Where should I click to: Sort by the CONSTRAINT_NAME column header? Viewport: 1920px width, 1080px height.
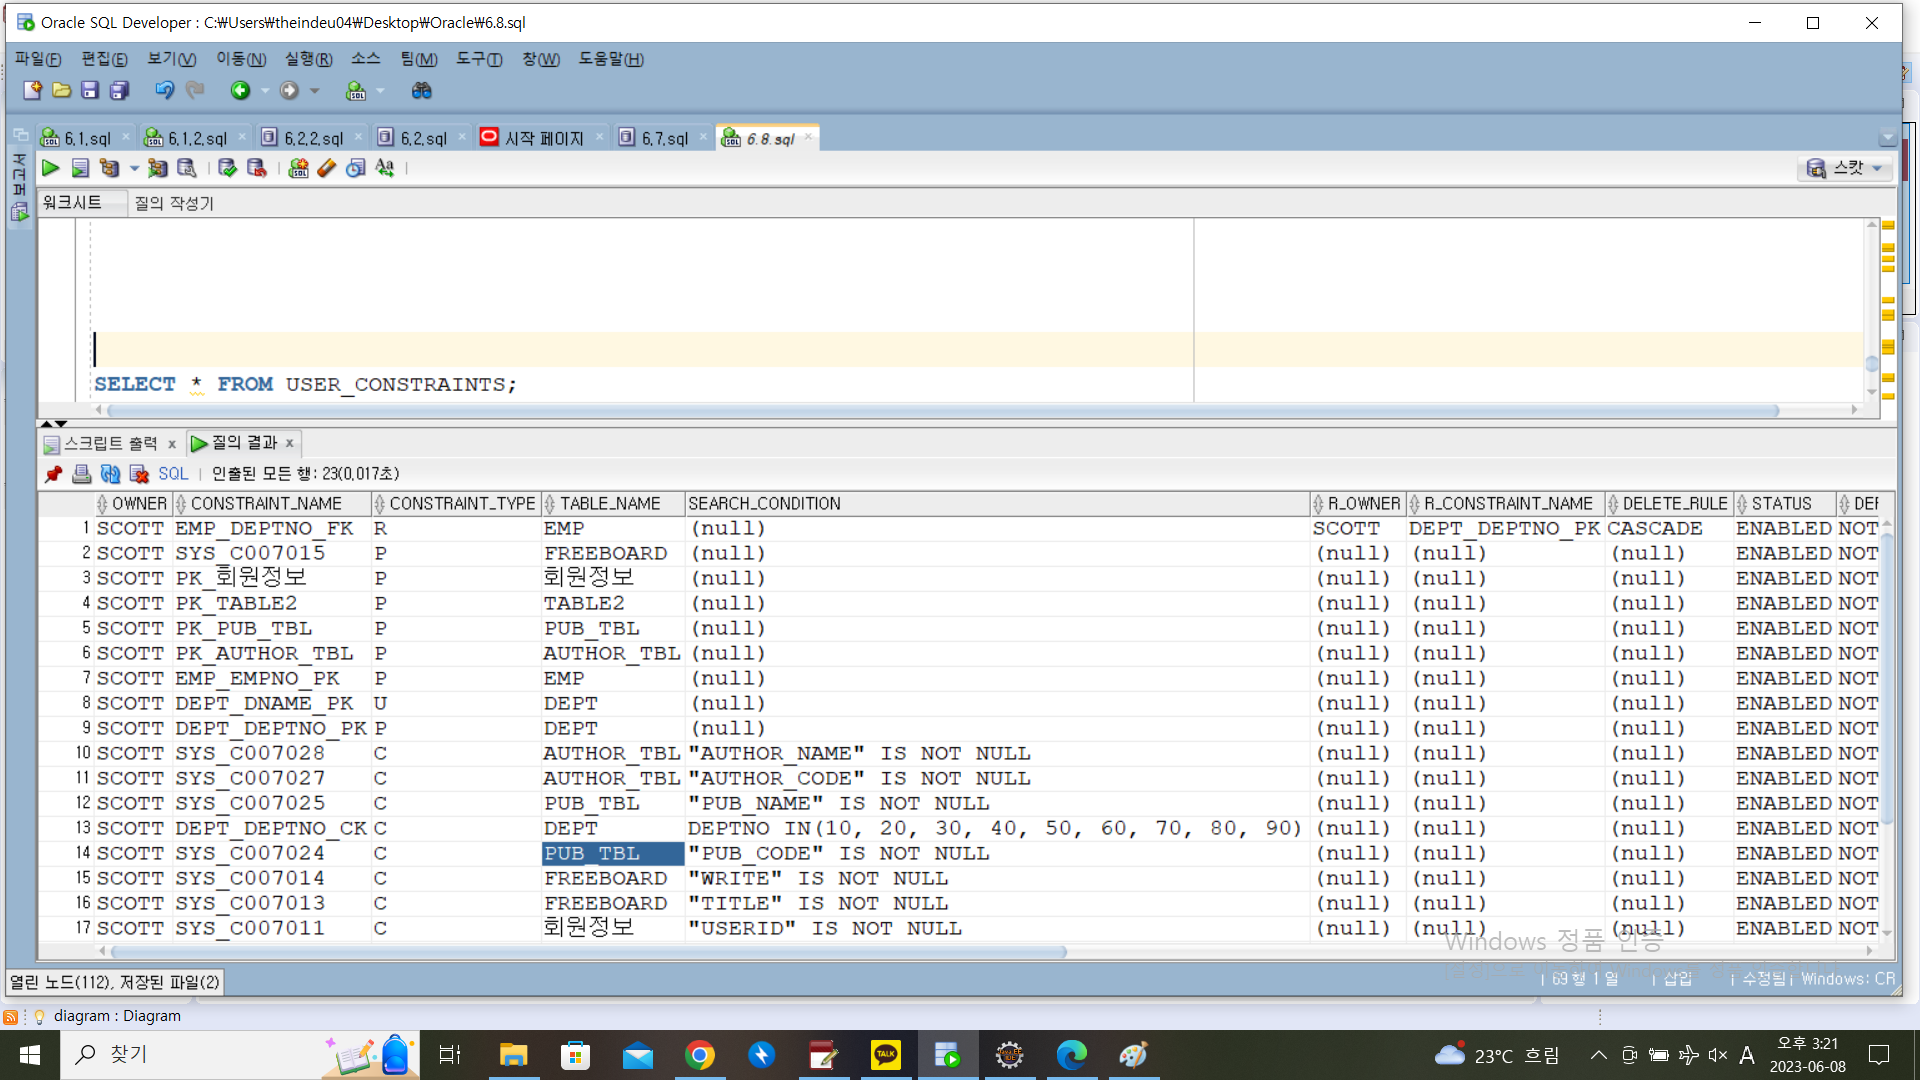pos(272,504)
